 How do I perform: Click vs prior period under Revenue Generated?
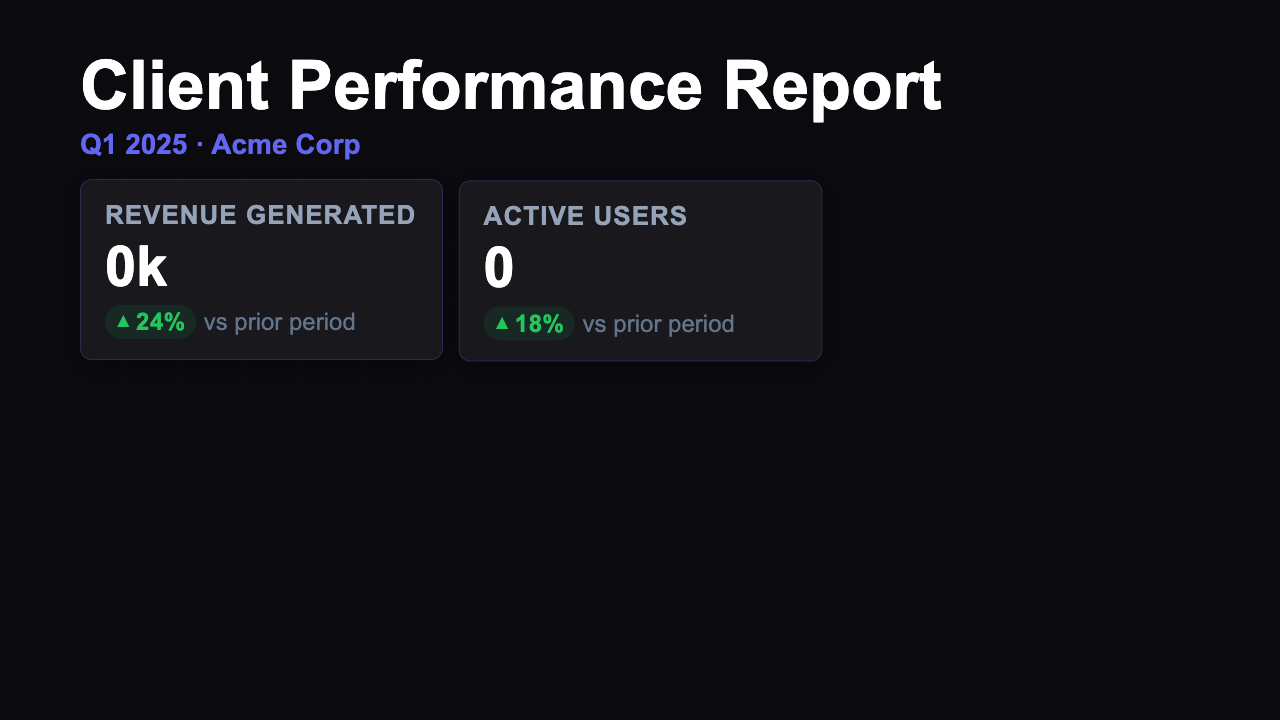point(279,321)
